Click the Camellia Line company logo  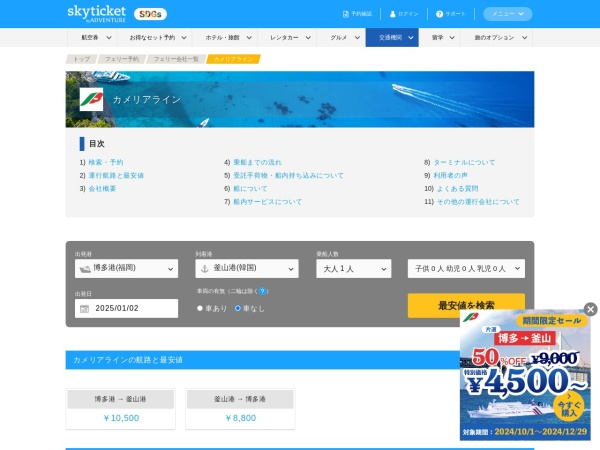91,99
